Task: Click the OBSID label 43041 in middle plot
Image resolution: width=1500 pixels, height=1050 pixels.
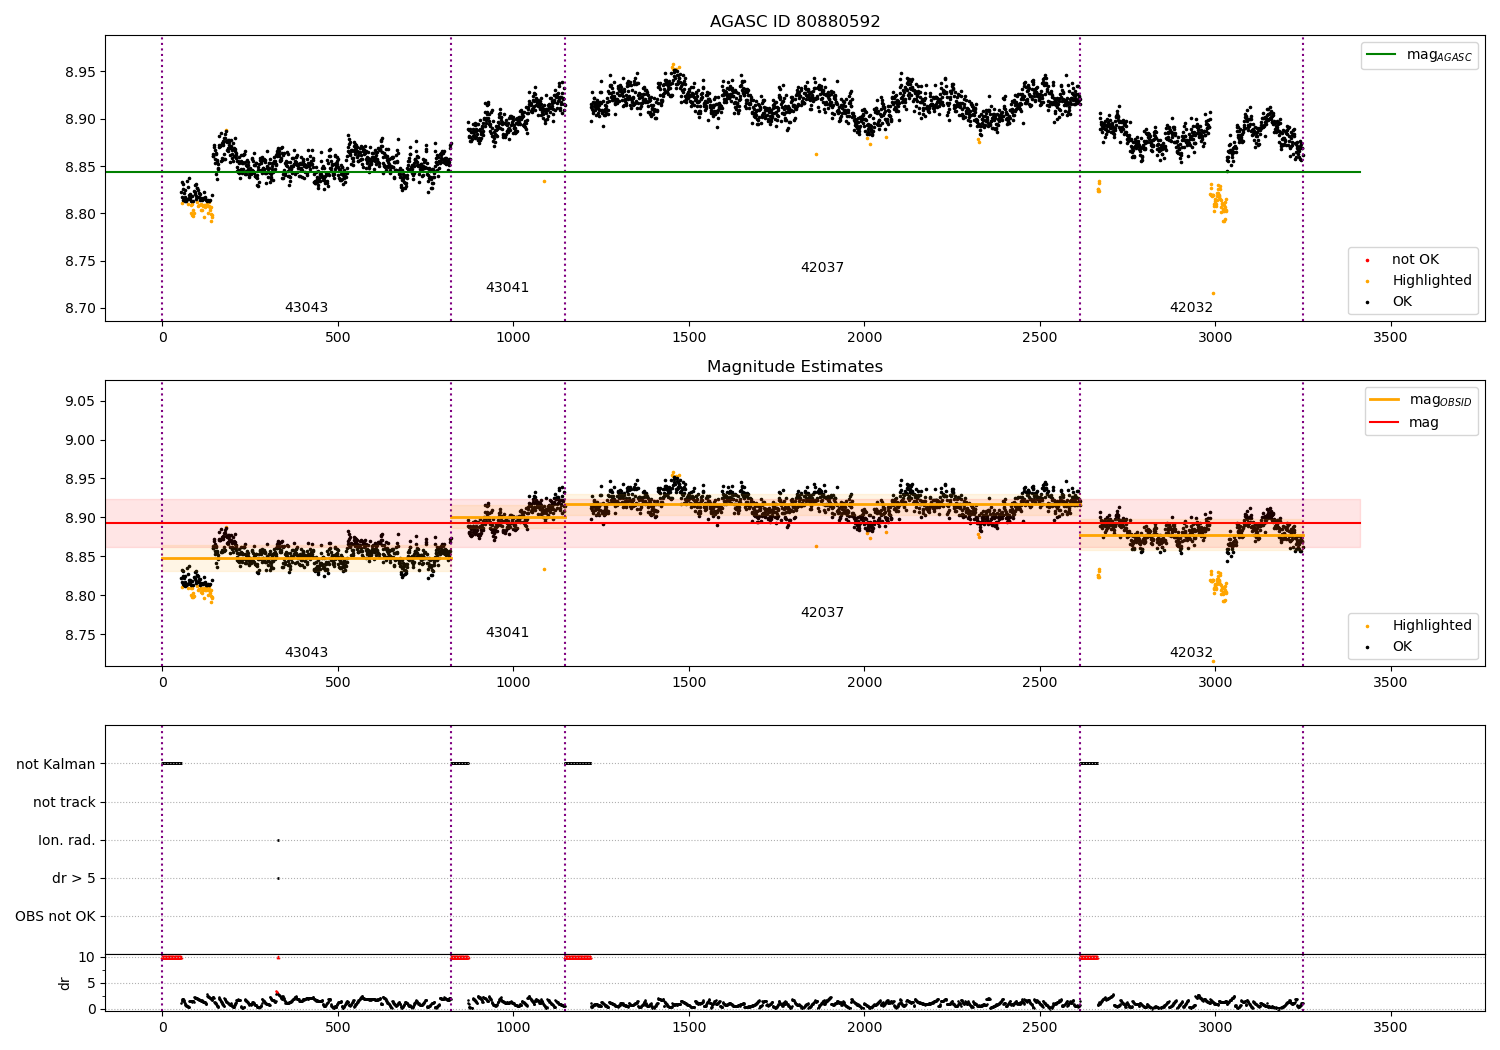Action: tap(507, 633)
